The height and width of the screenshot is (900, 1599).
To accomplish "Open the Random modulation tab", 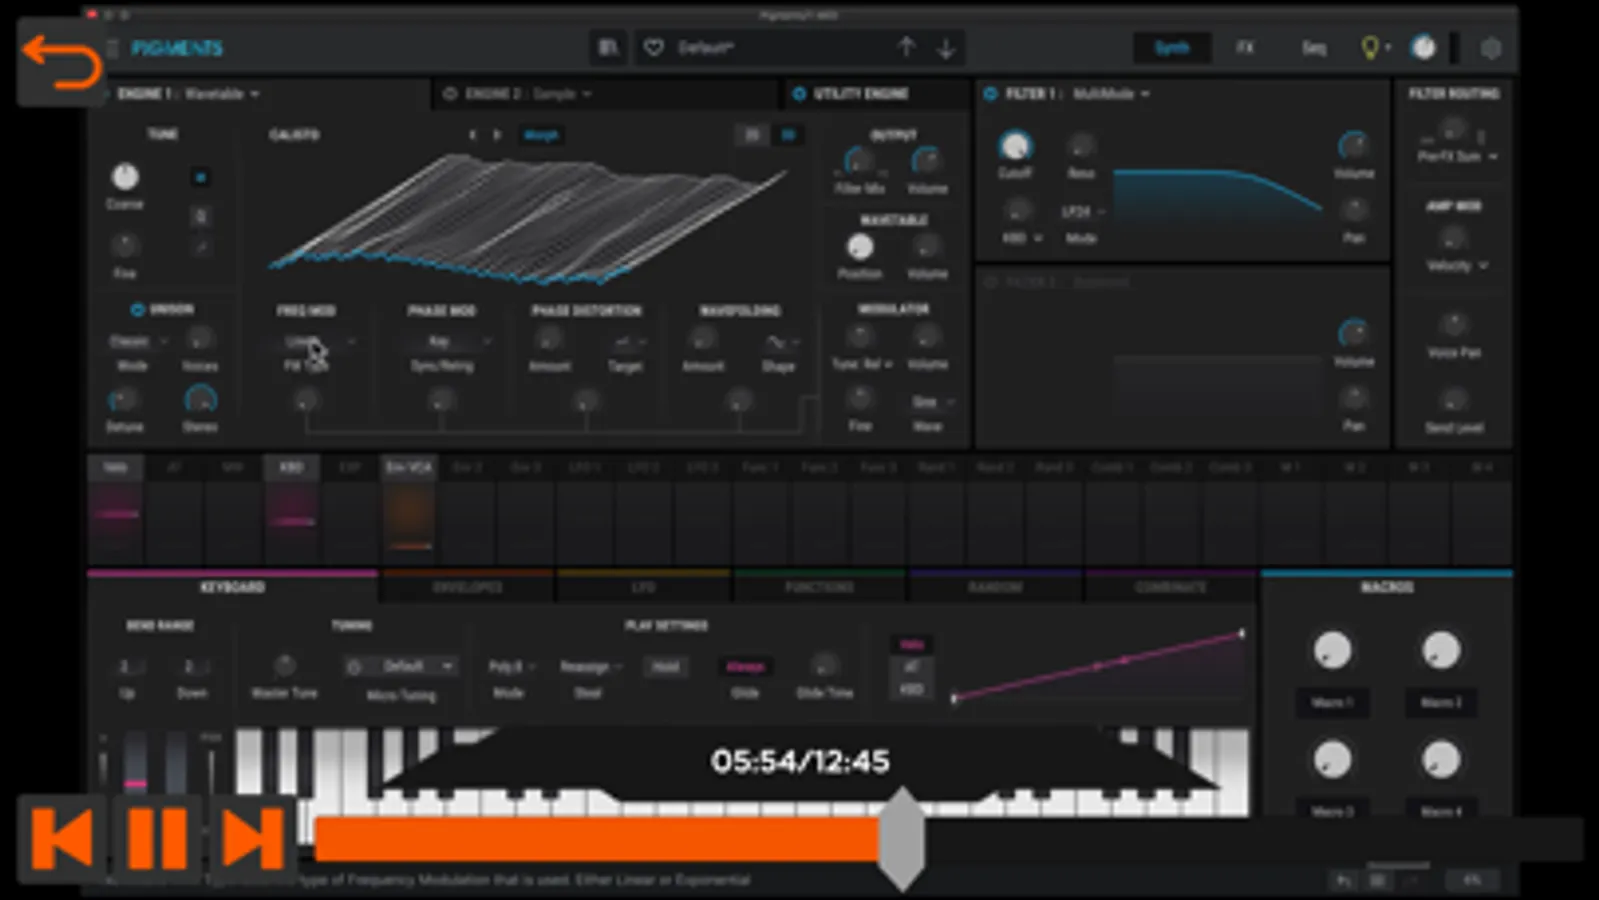I will coord(995,587).
